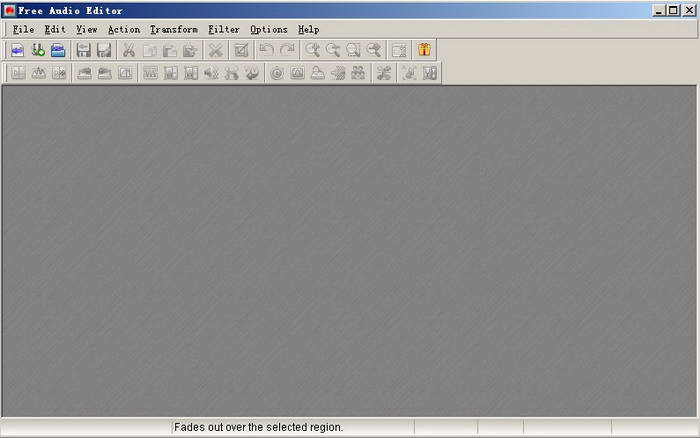Screen dimensions: 700x438
Task: Click the Trim icon with pencil on square
Action: [242, 50]
